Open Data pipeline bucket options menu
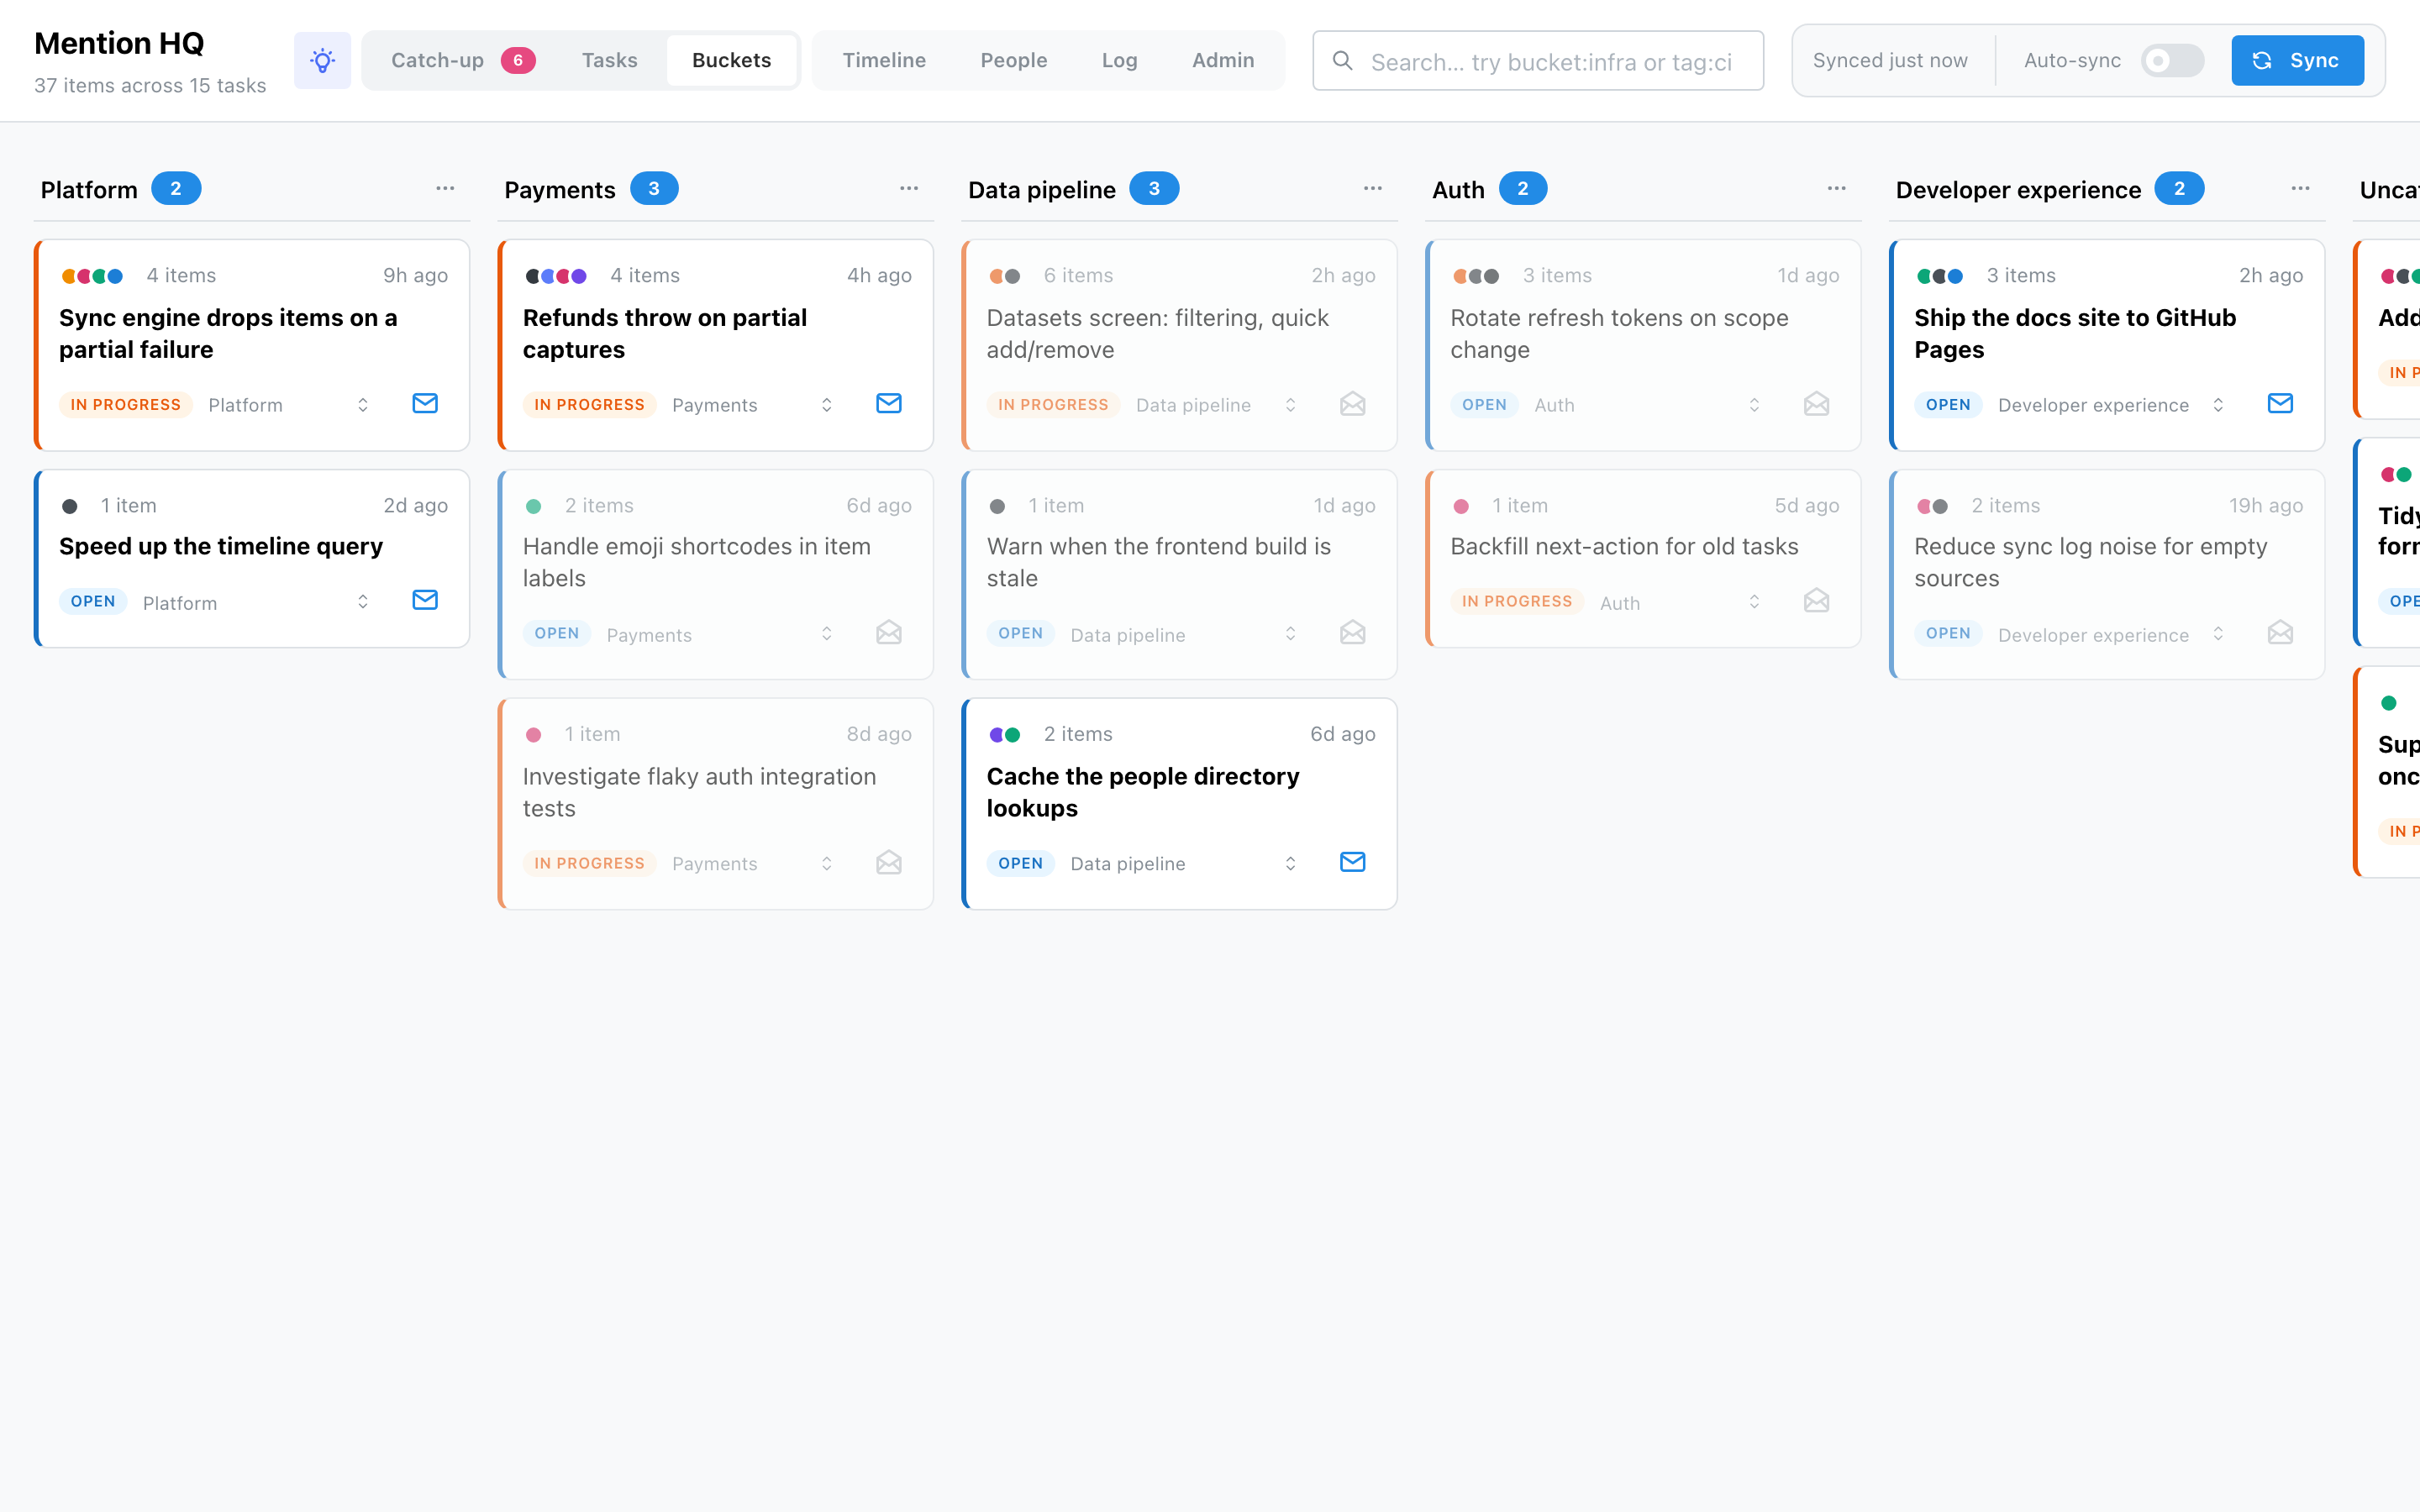2420x1512 pixels. [1373, 188]
